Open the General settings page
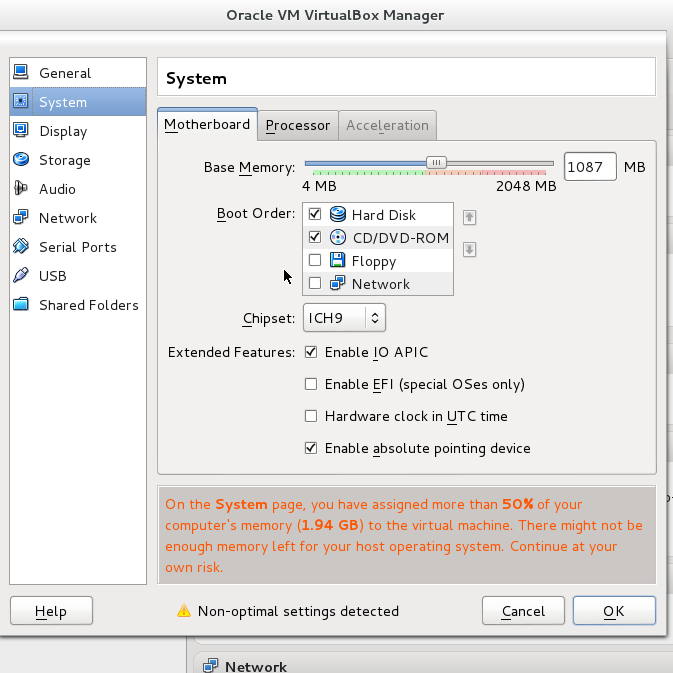The height and width of the screenshot is (673, 673). tap(78, 73)
